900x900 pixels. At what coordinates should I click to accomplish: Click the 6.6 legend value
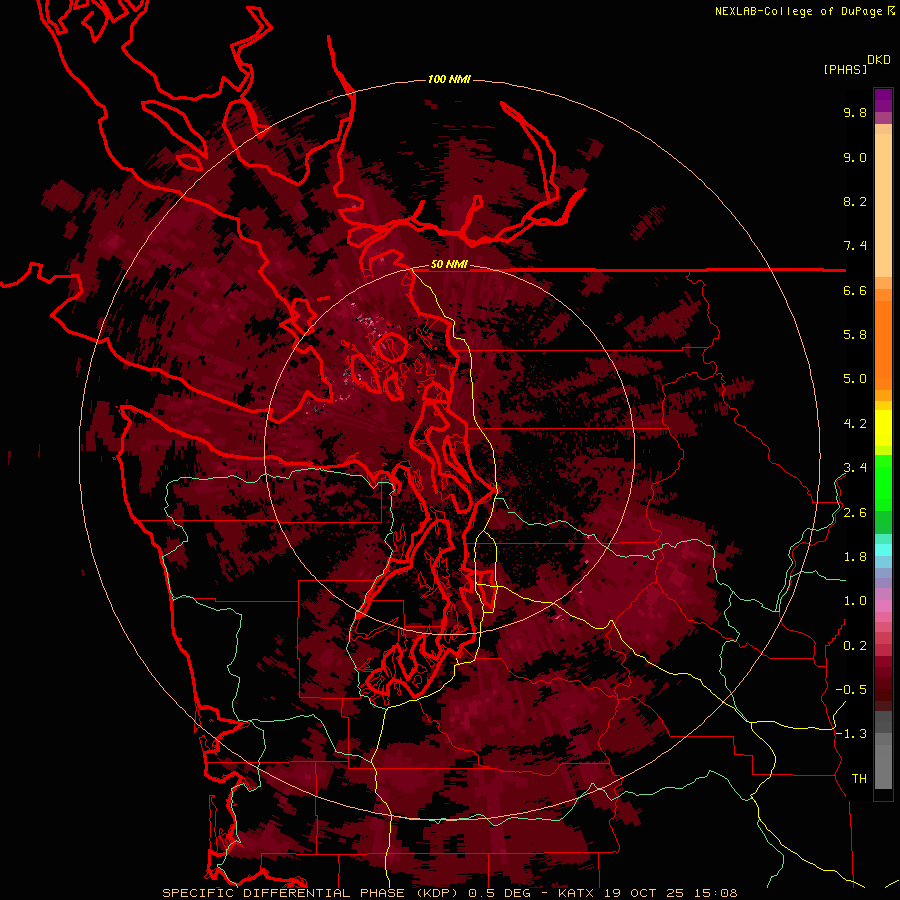tap(855, 290)
